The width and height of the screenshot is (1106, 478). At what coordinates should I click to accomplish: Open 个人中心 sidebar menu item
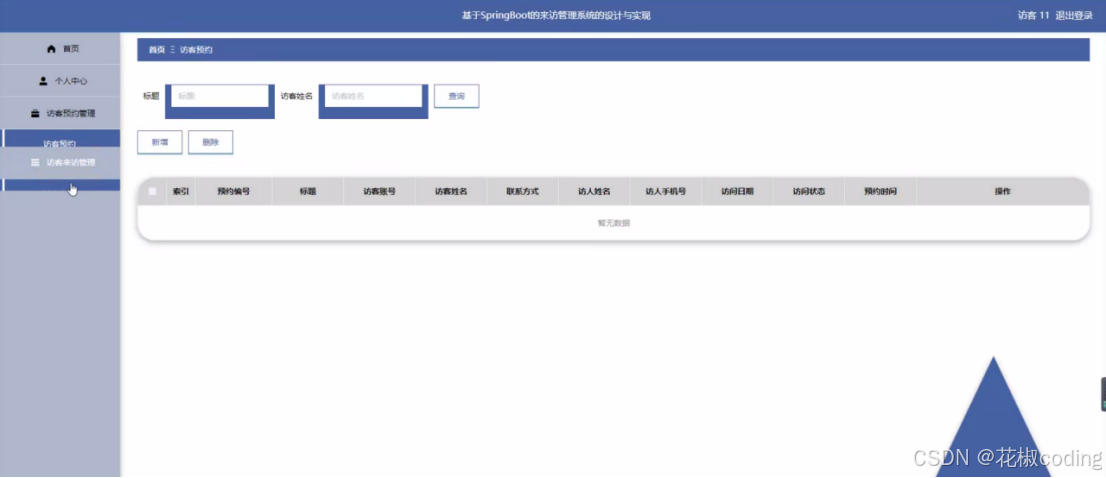[x=60, y=81]
